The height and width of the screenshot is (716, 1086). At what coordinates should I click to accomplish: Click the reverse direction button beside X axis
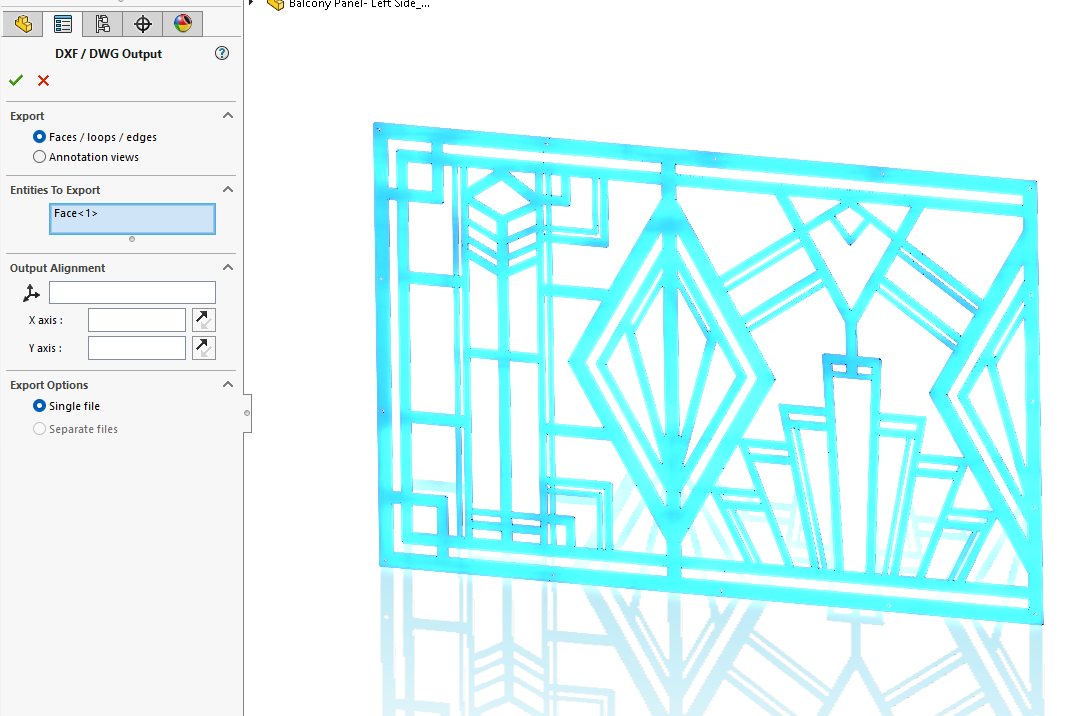pyautogui.click(x=203, y=319)
